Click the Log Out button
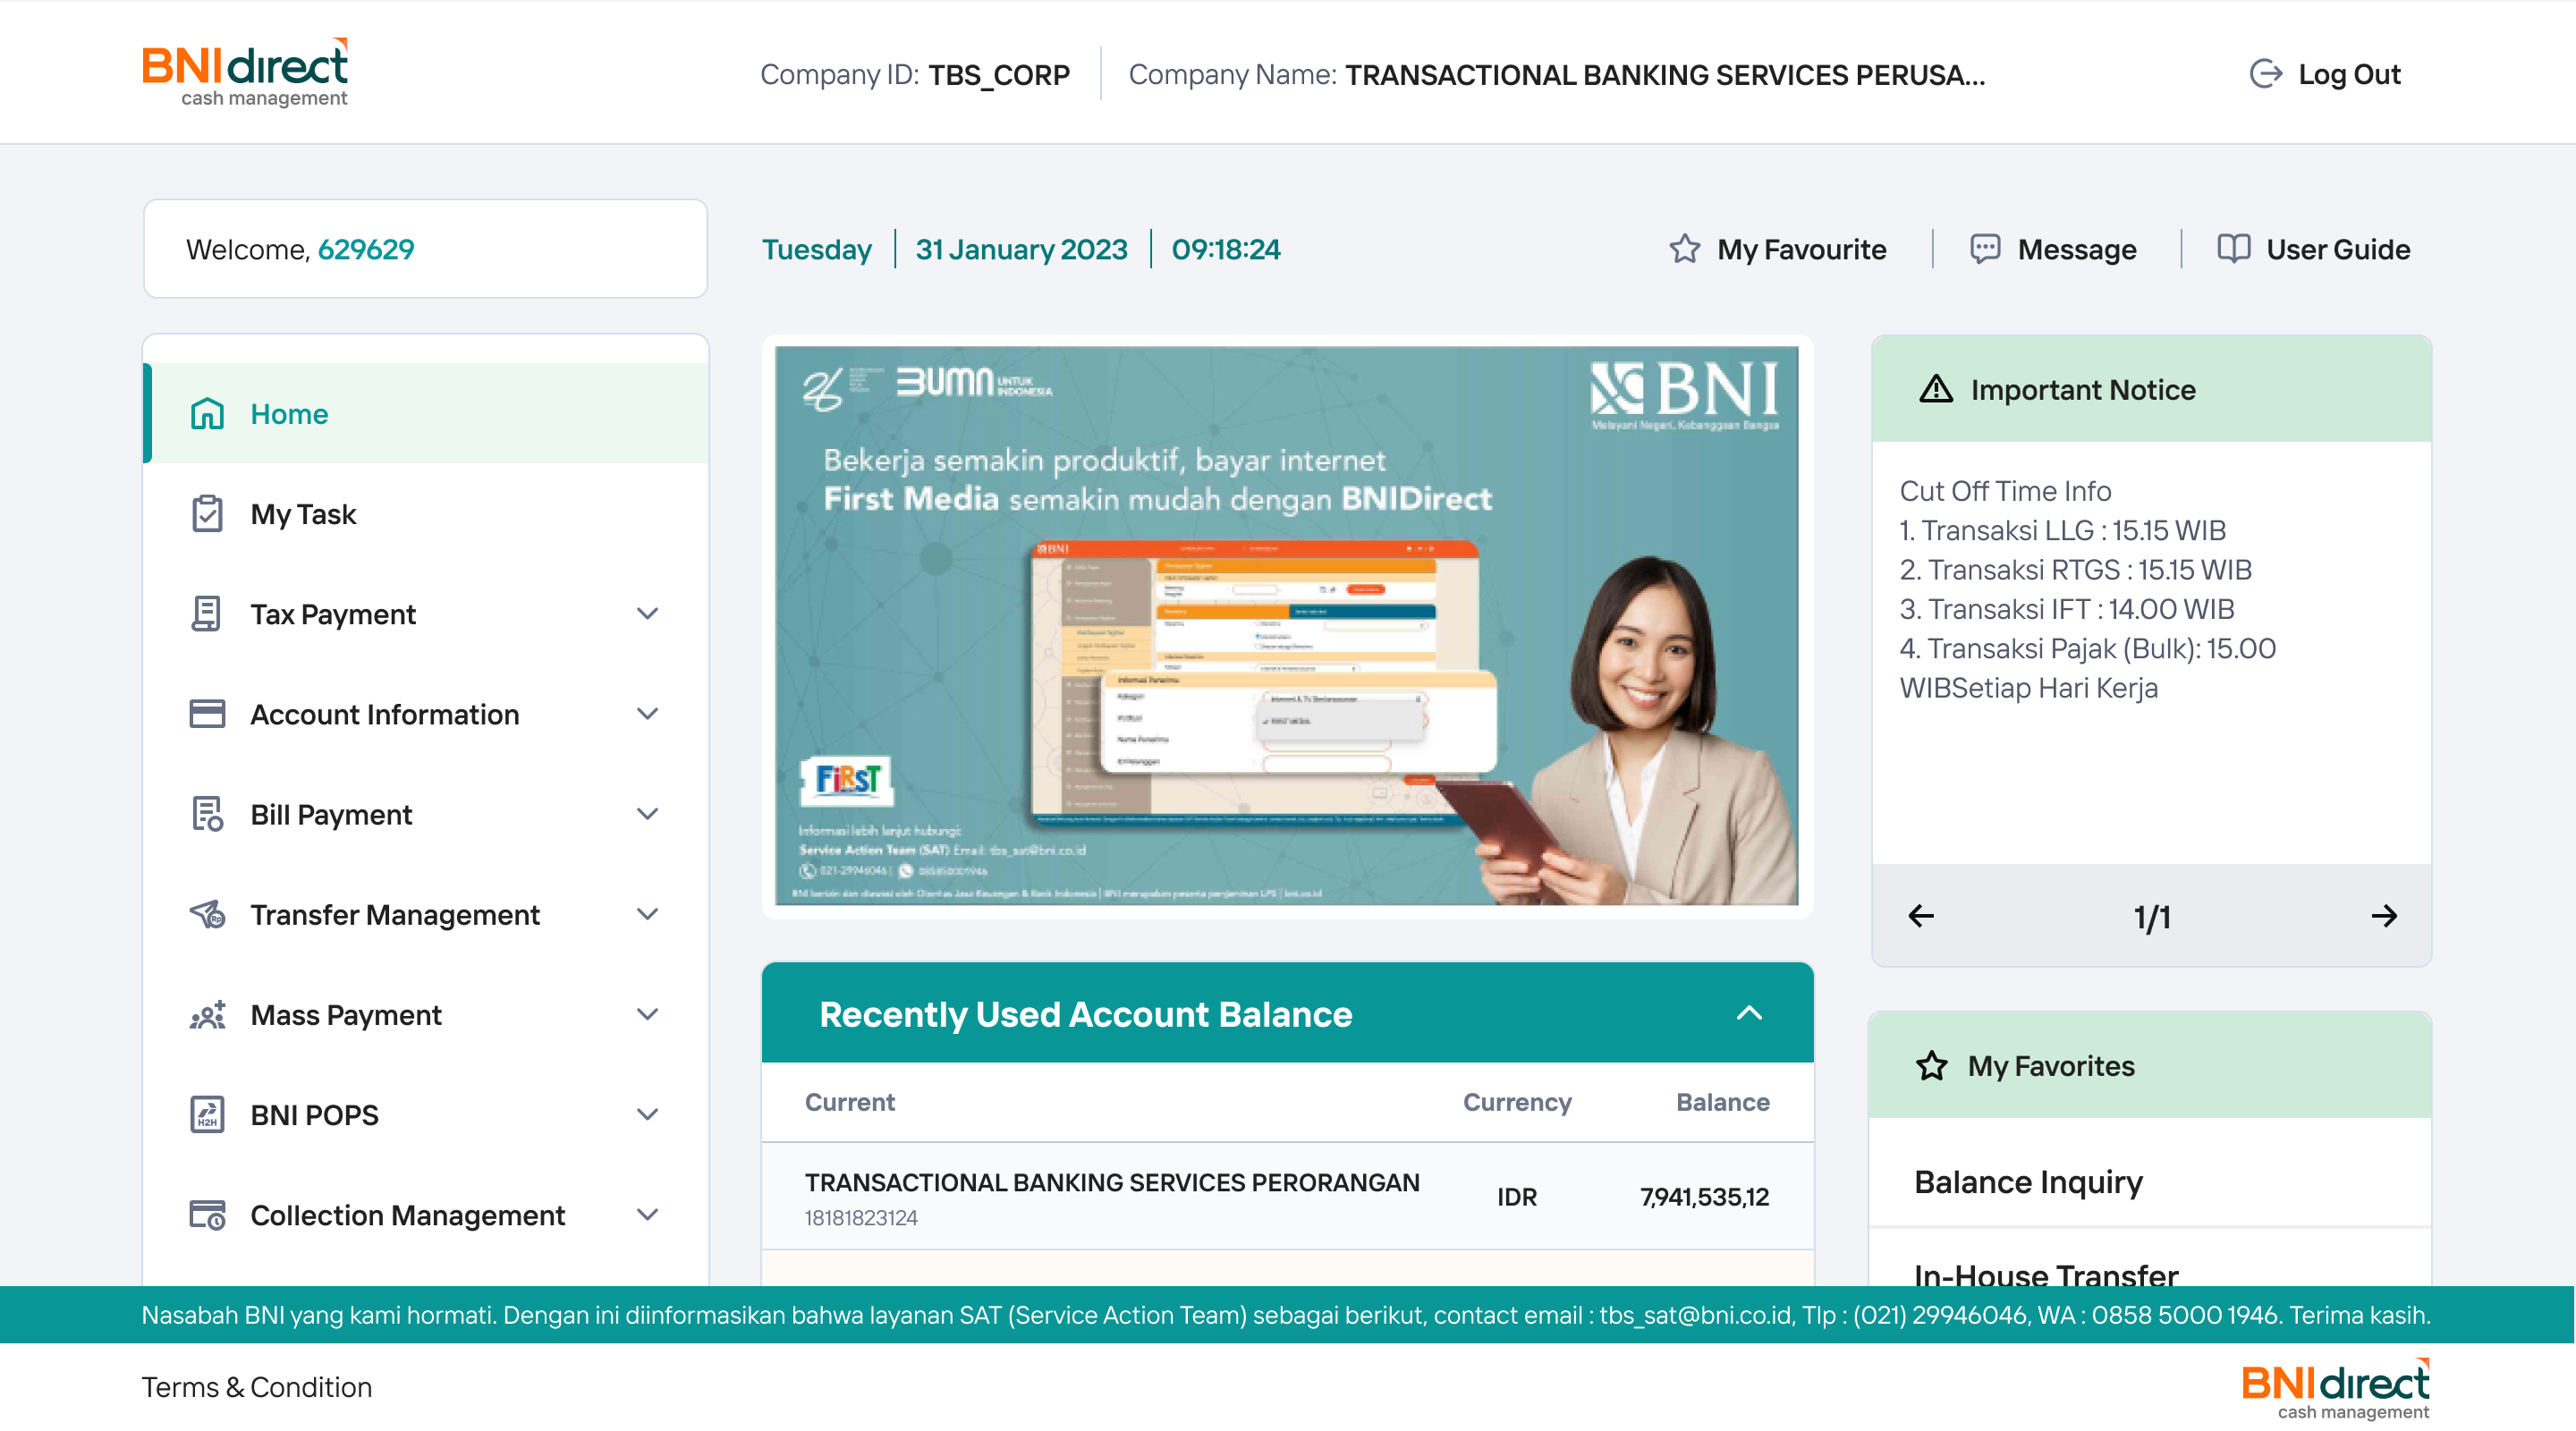Image resolution: width=2576 pixels, height=1431 pixels. coord(2324,73)
